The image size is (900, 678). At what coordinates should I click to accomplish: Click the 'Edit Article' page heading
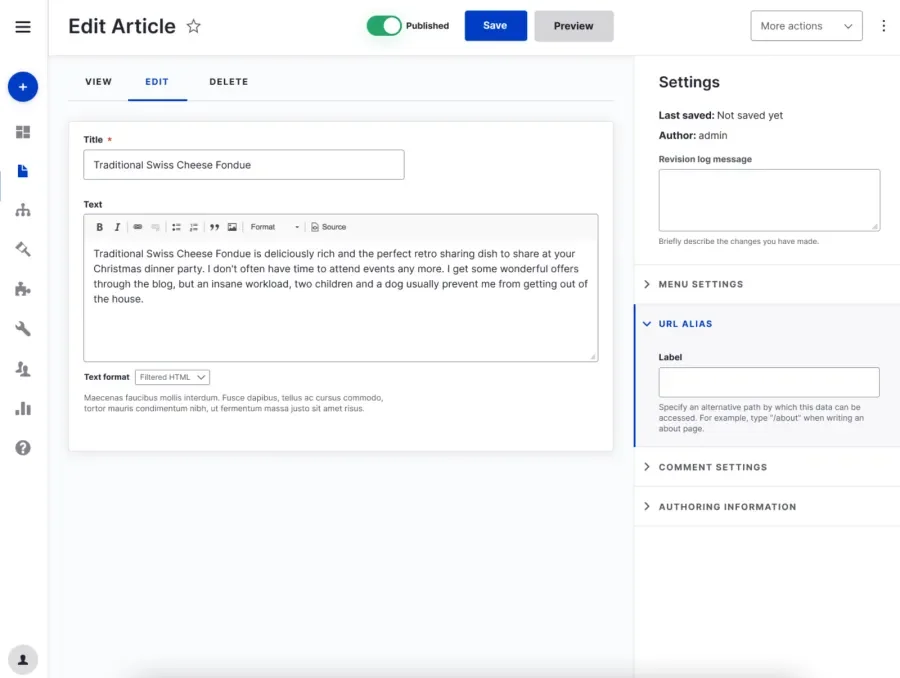click(122, 26)
